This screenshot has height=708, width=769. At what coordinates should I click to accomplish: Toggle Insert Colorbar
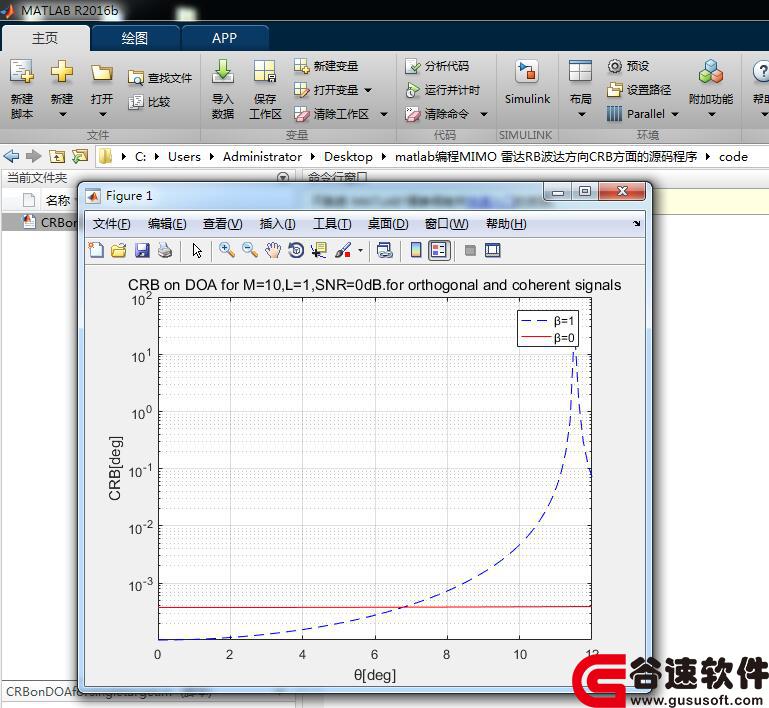tap(415, 251)
